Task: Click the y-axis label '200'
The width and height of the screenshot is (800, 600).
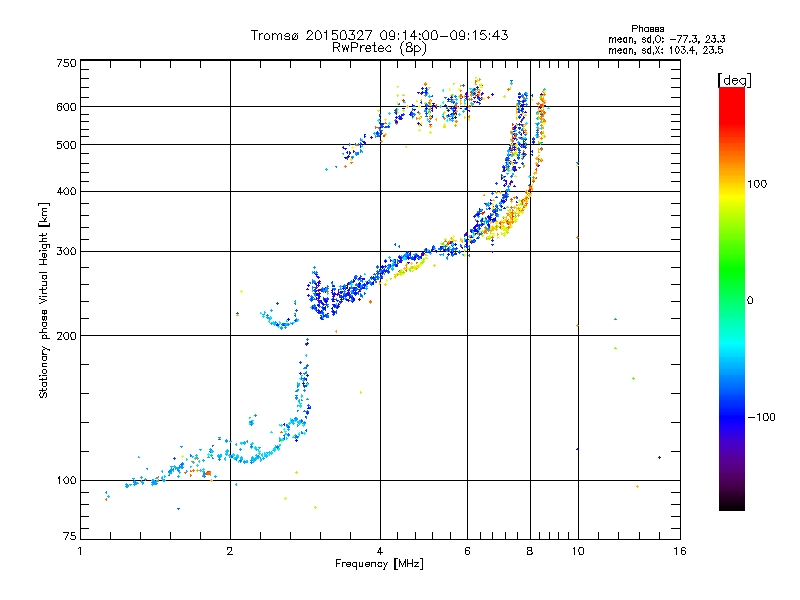Action: [66, 336]
